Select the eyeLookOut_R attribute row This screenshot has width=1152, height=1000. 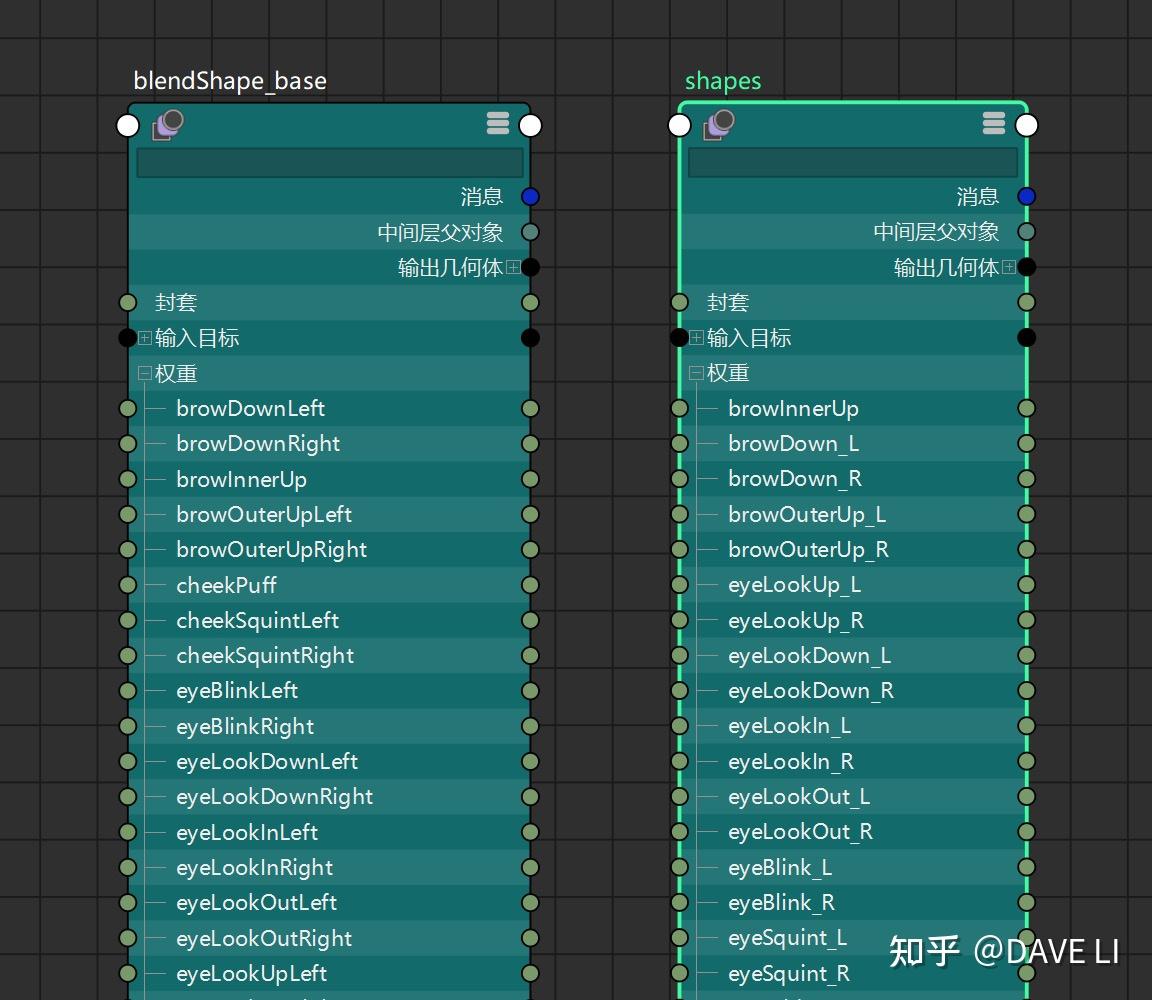pyautogui.click(x=853, y=832)
